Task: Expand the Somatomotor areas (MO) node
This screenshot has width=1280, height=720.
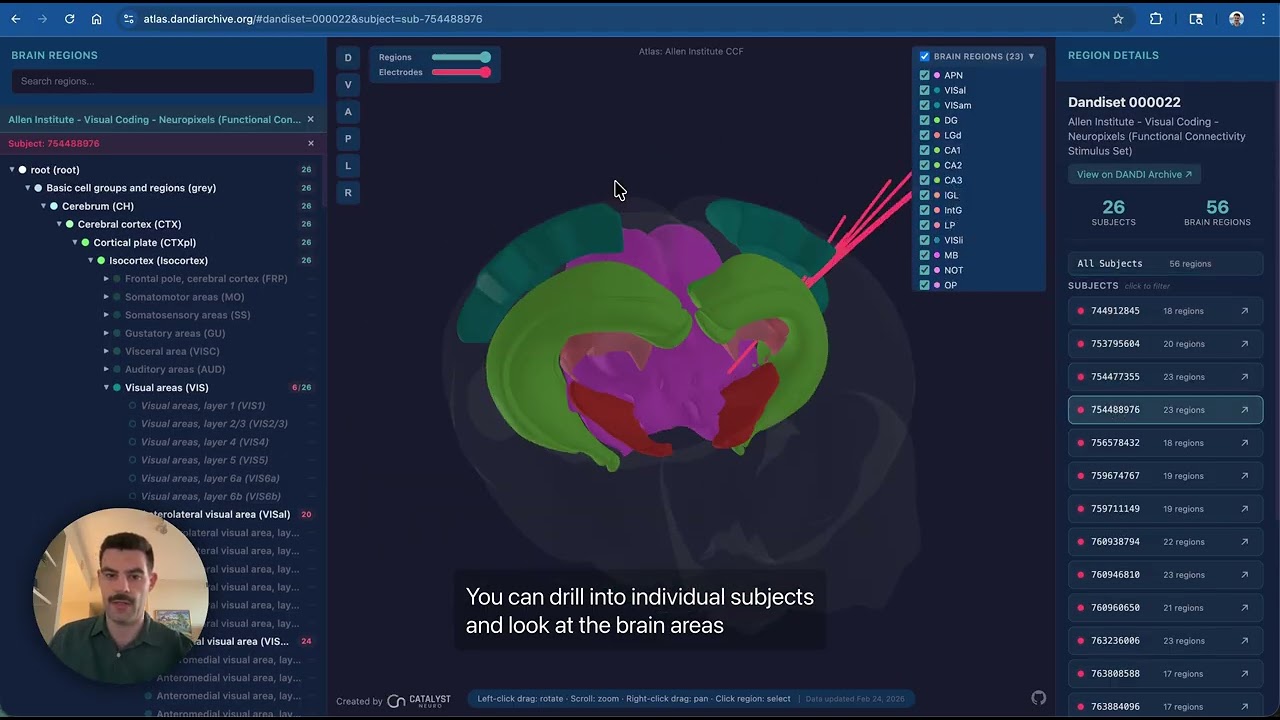Action: pyautogui.click(x=106, y=297)
